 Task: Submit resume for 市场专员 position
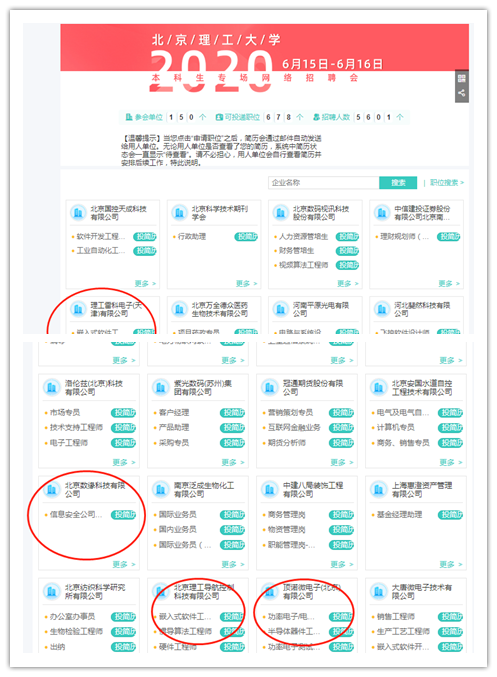tap(123, 413)
